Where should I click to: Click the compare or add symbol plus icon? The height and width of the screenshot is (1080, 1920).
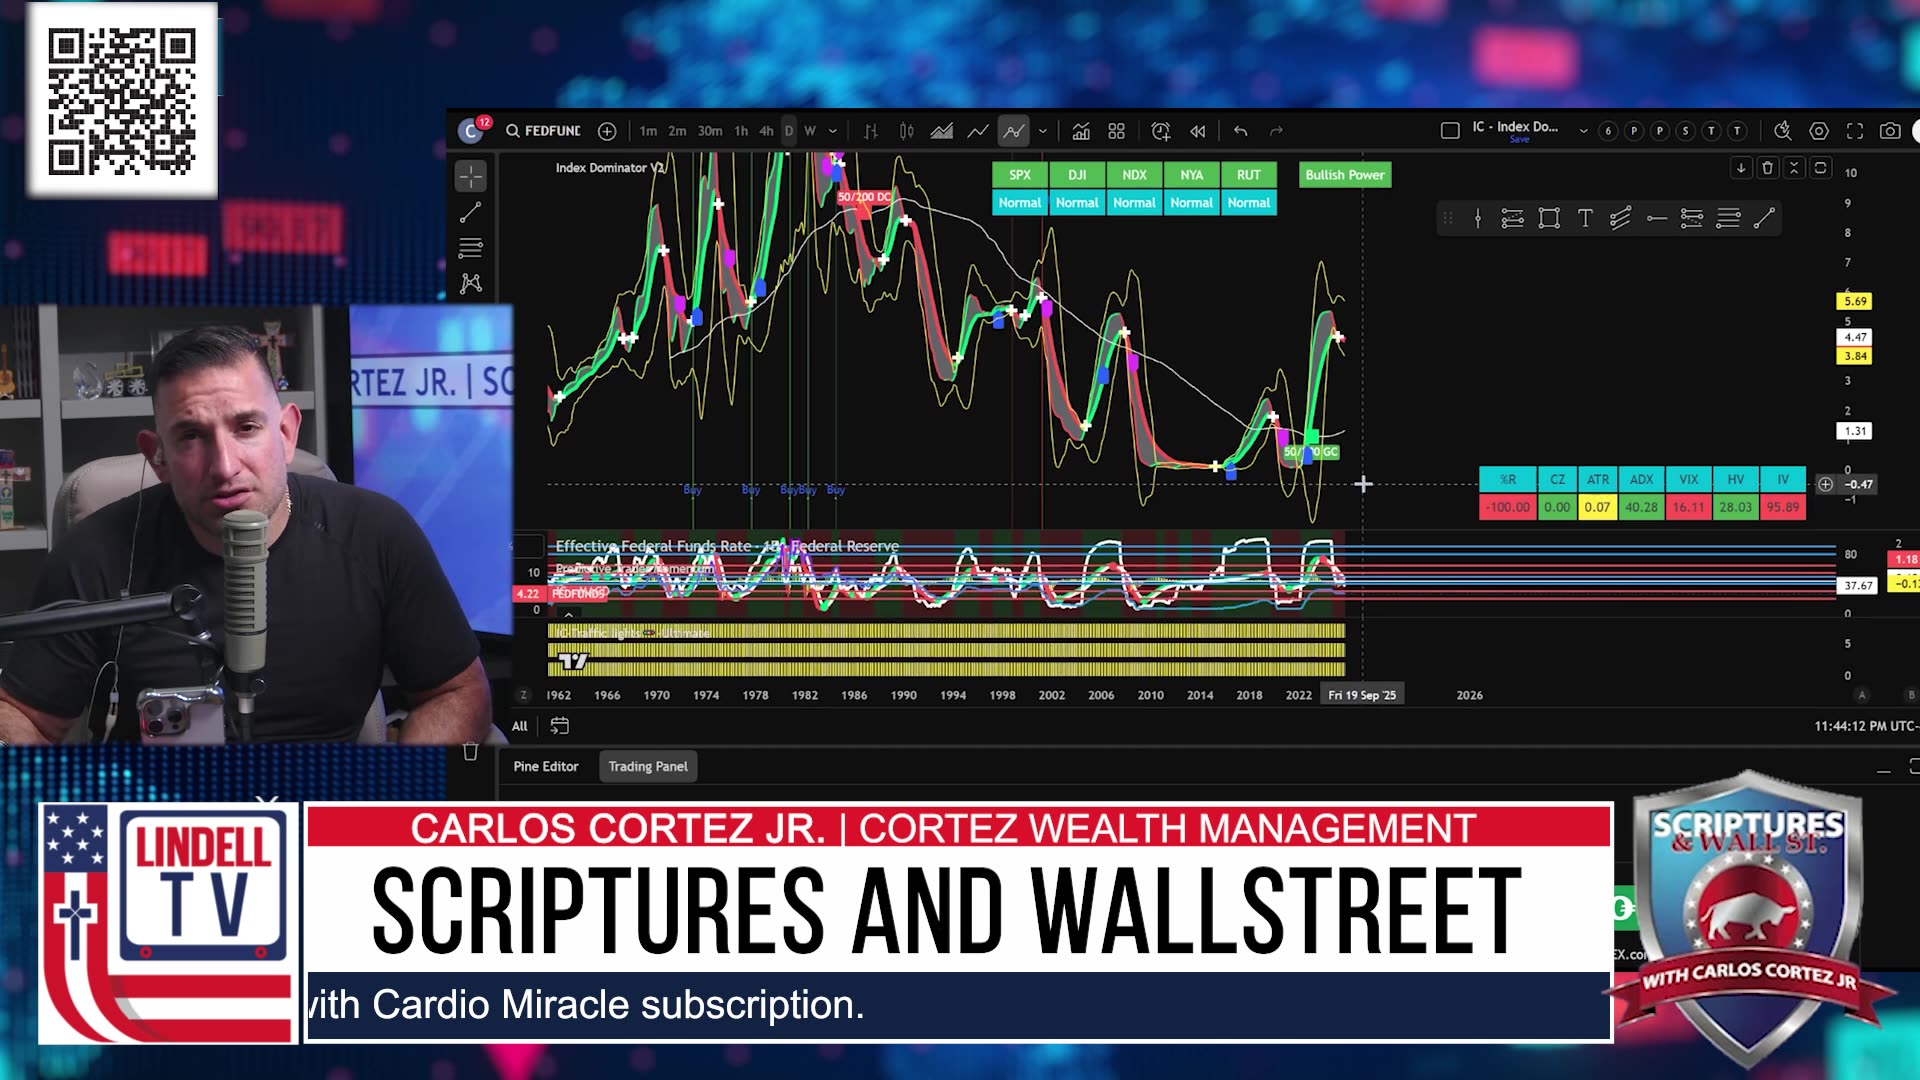click(607, 131)
